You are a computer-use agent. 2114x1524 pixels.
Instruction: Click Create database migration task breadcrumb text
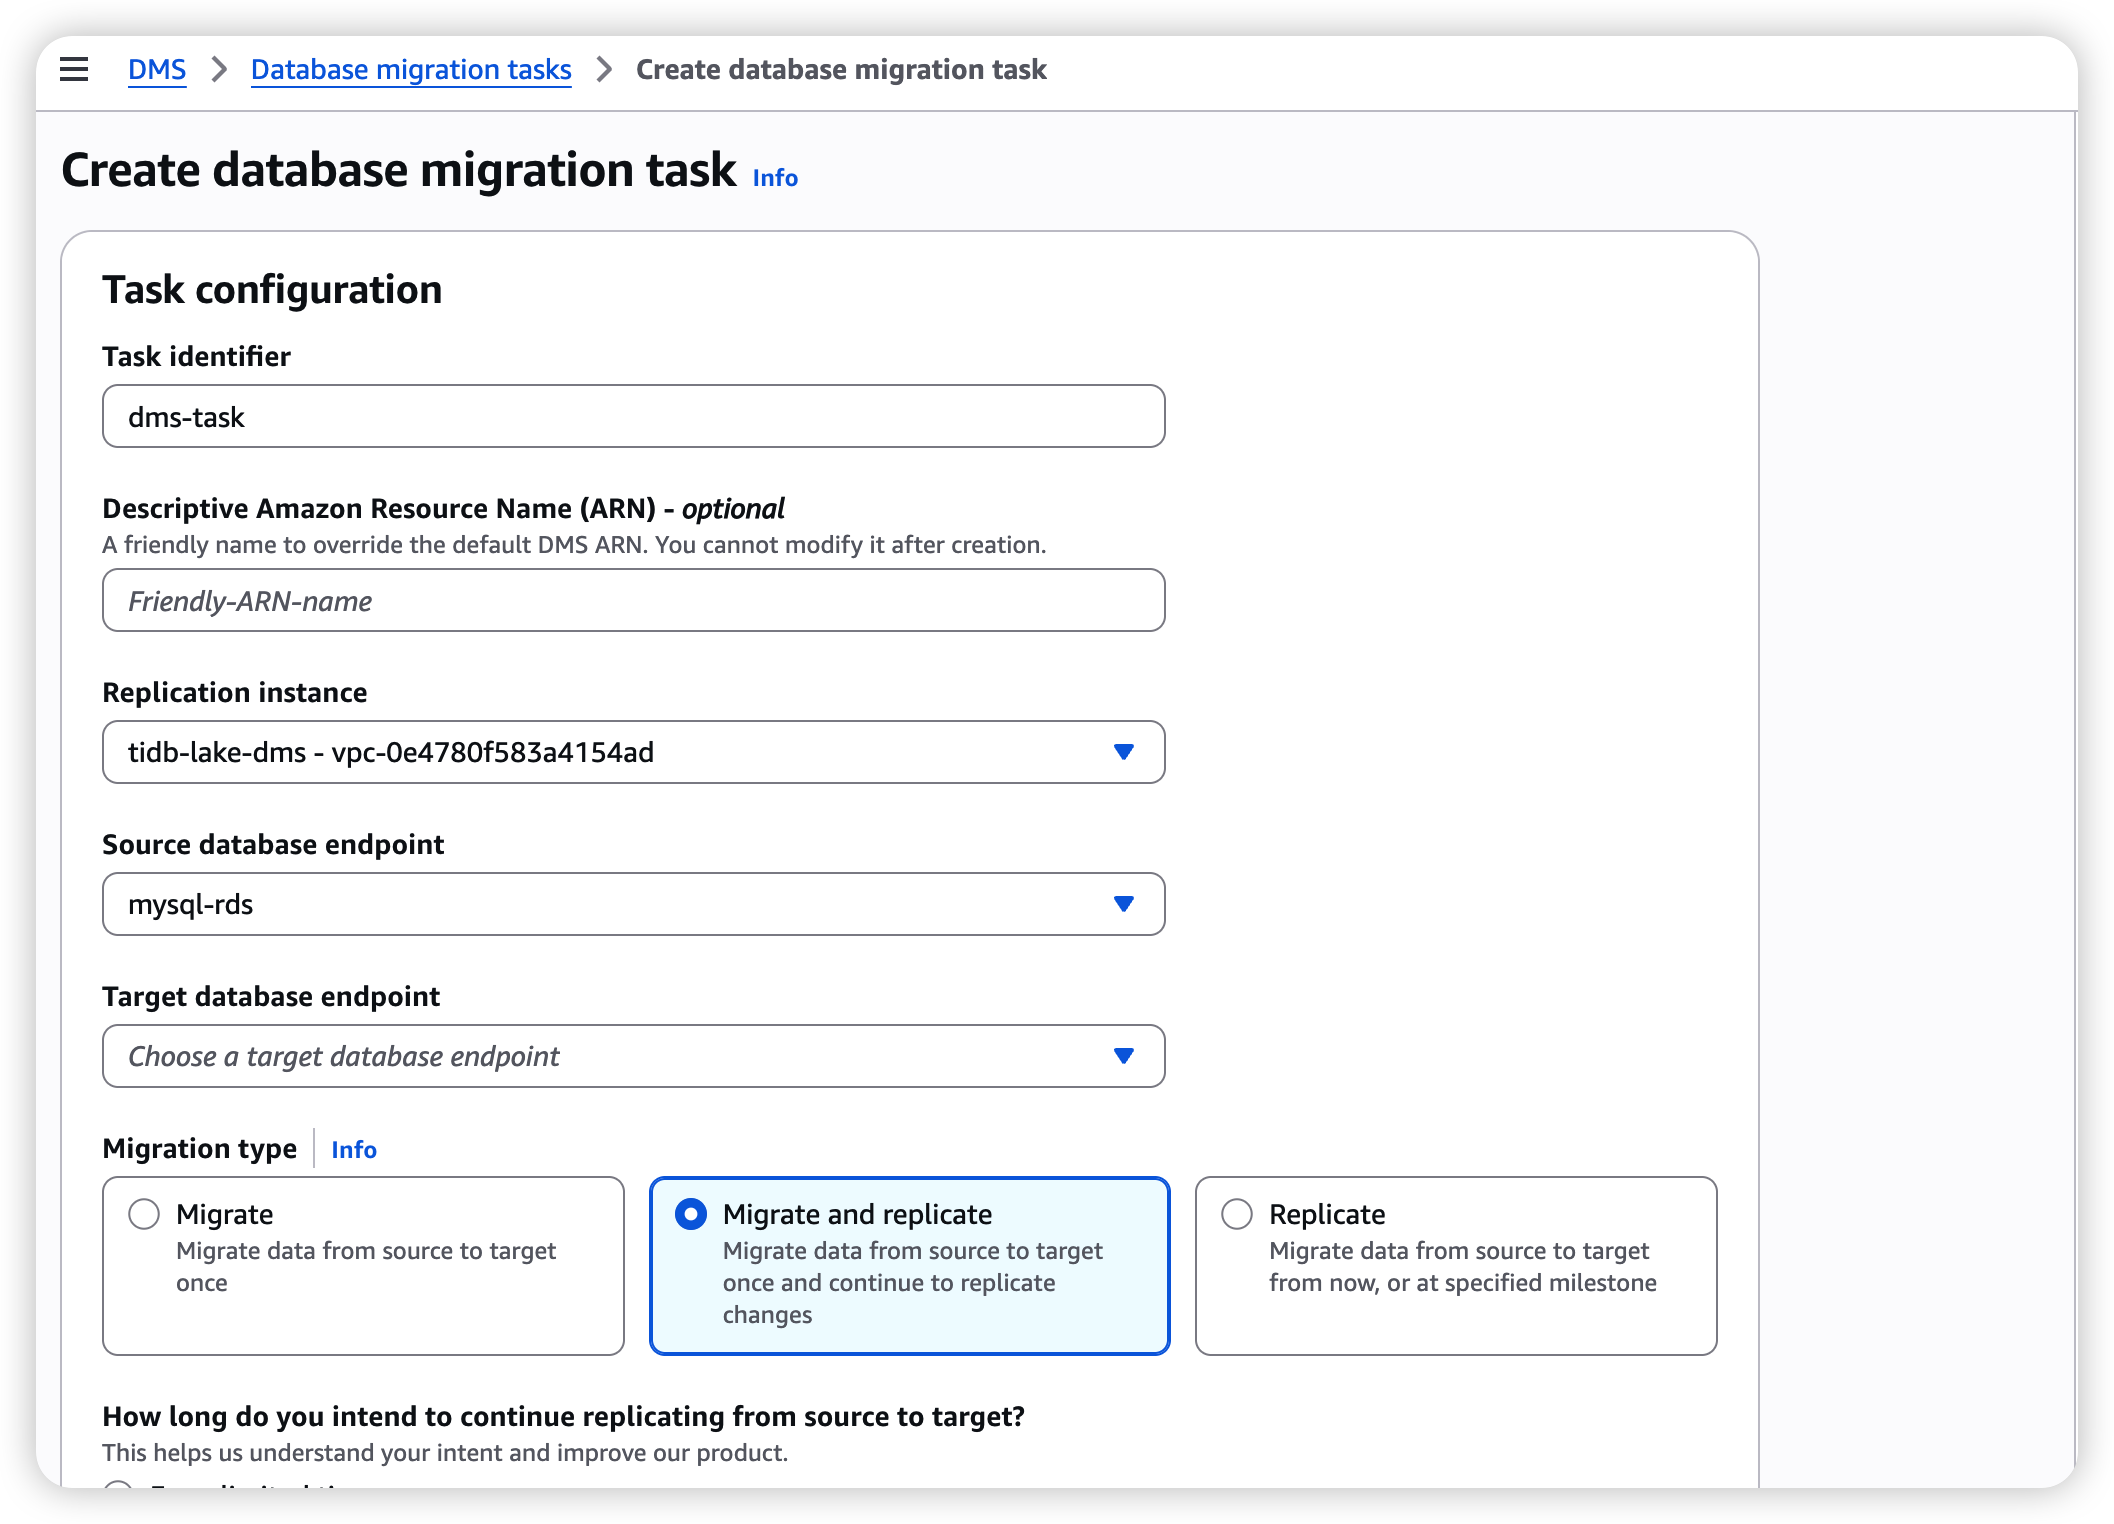pos(841,69)
